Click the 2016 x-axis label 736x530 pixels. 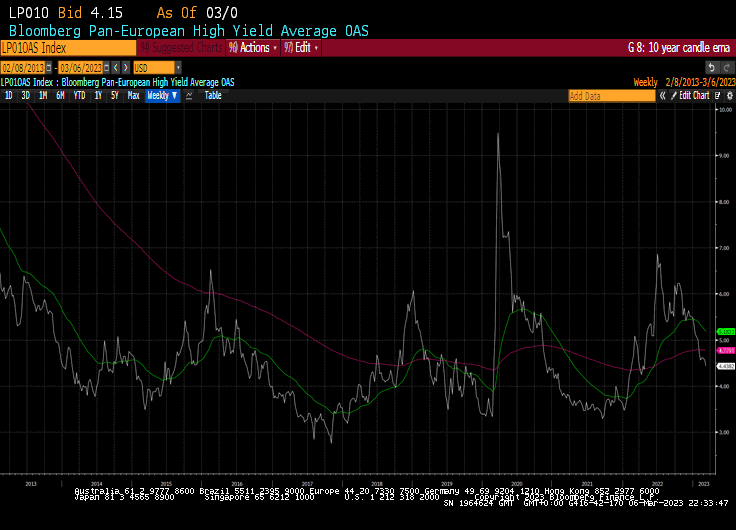[237, 484]
